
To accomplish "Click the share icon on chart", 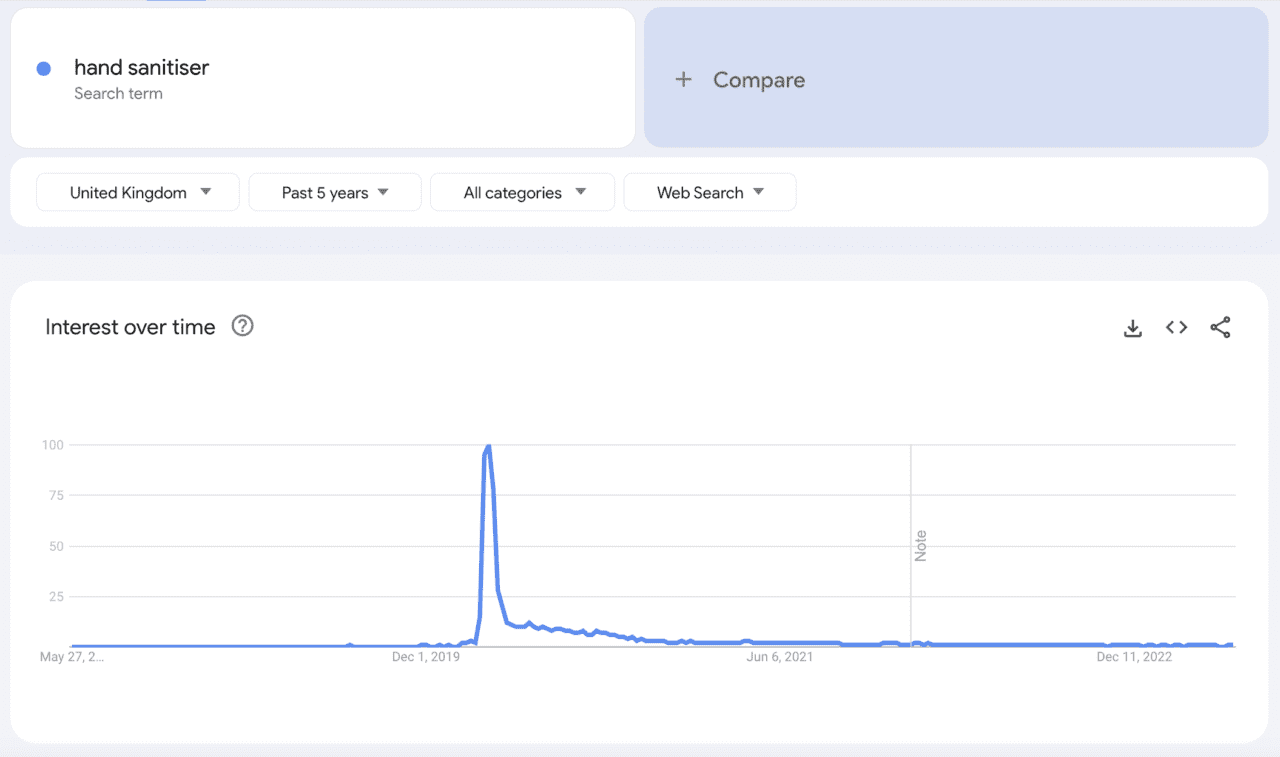I will [x=1220, y=328].
